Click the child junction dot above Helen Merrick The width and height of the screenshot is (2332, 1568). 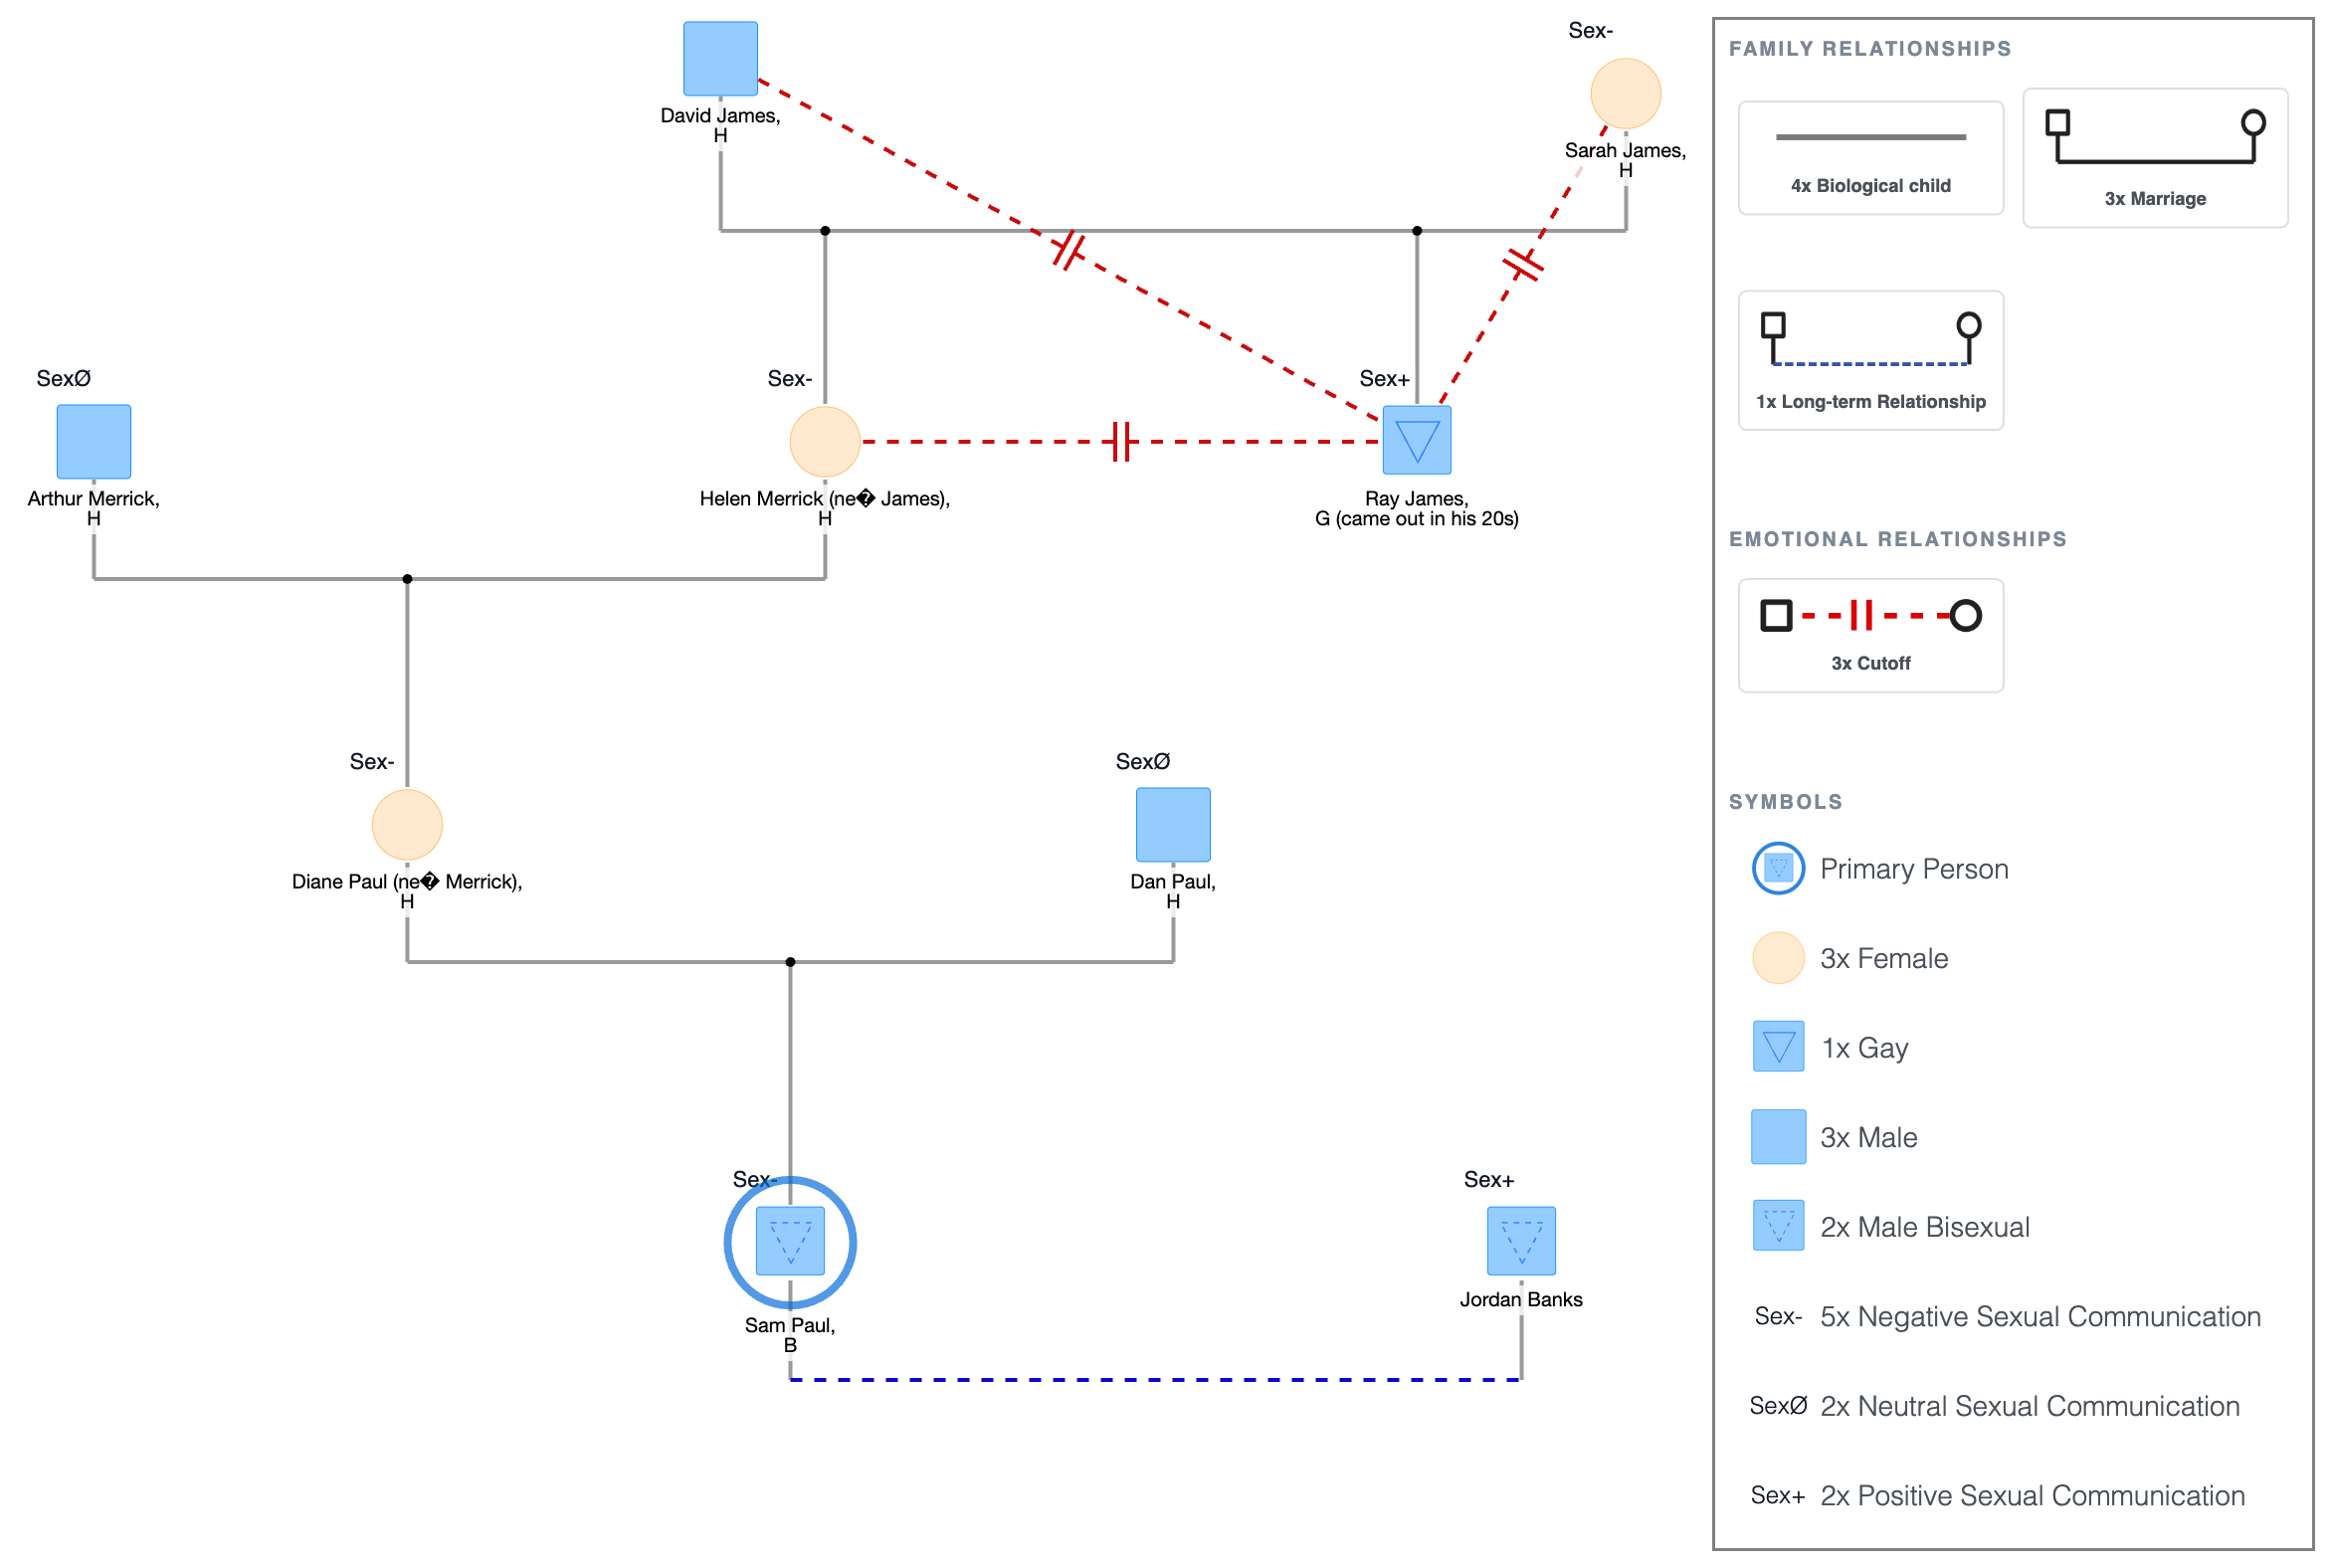pyautogui.click(x=825, y=231)
